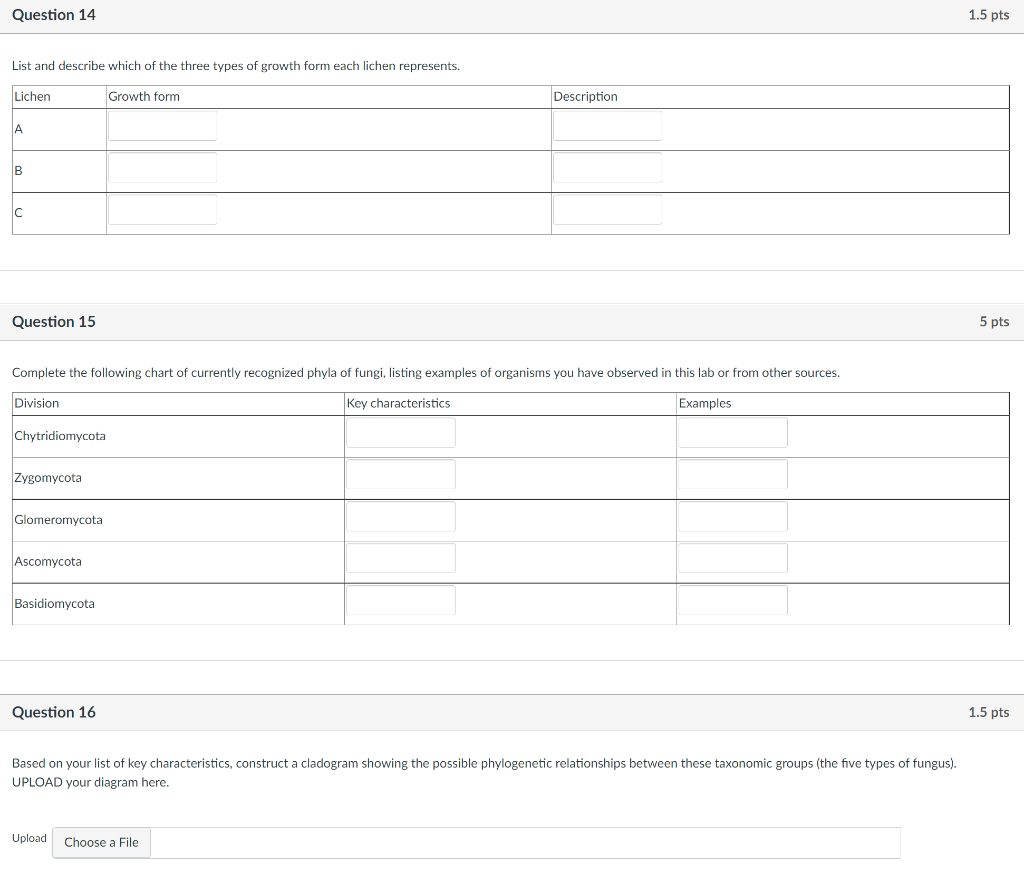Viewport: 1024px width, 883px height.
Task: Select the Question 16 heading
Action: [54, 713]
